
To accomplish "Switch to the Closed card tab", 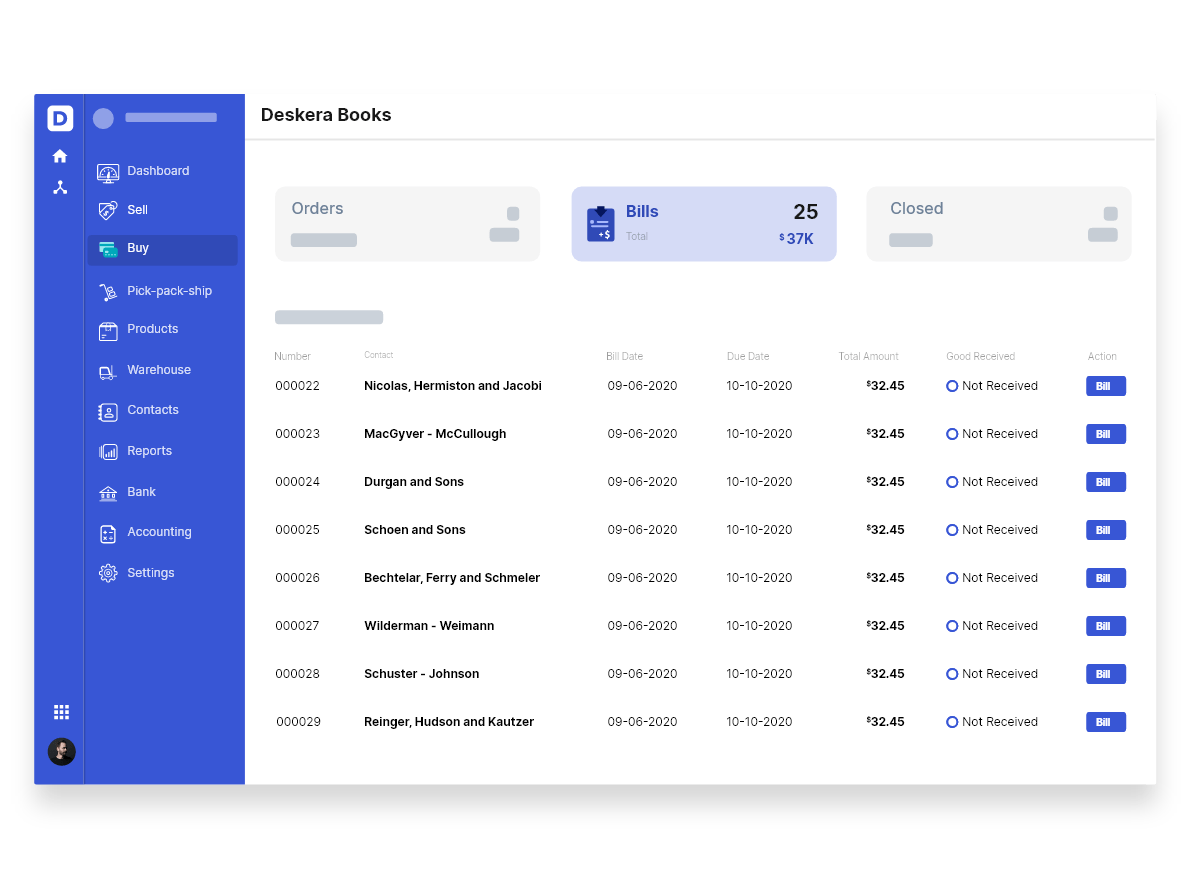I will click(999, 224).
